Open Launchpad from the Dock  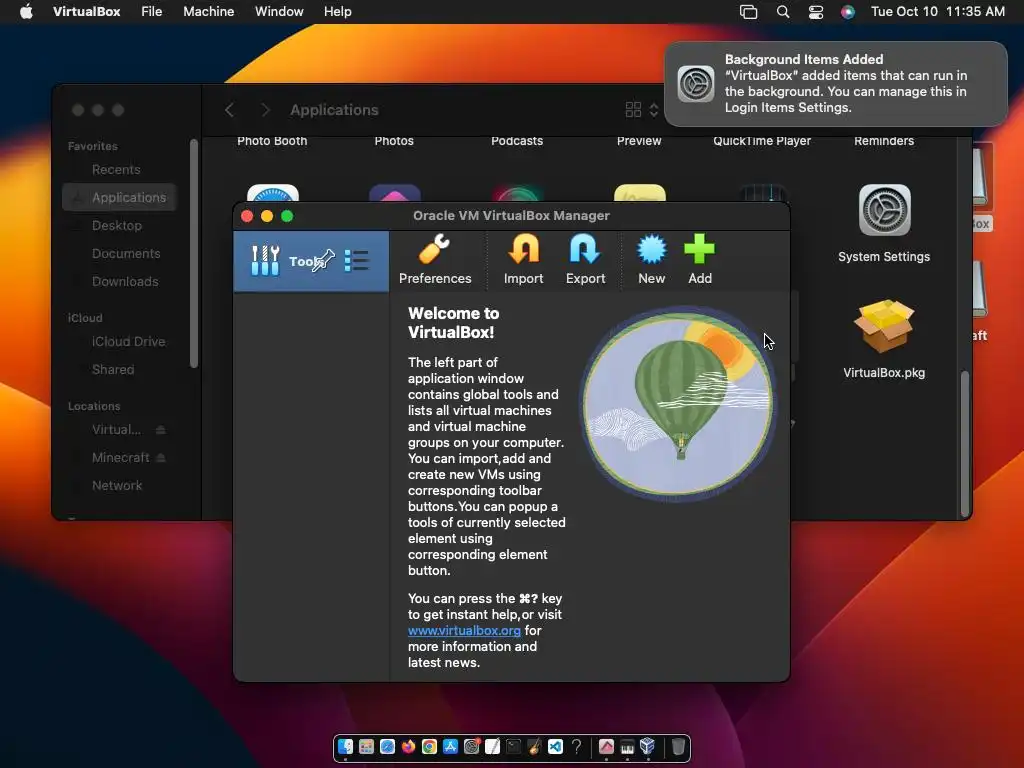pyautogui.click(x=366, y=746)
